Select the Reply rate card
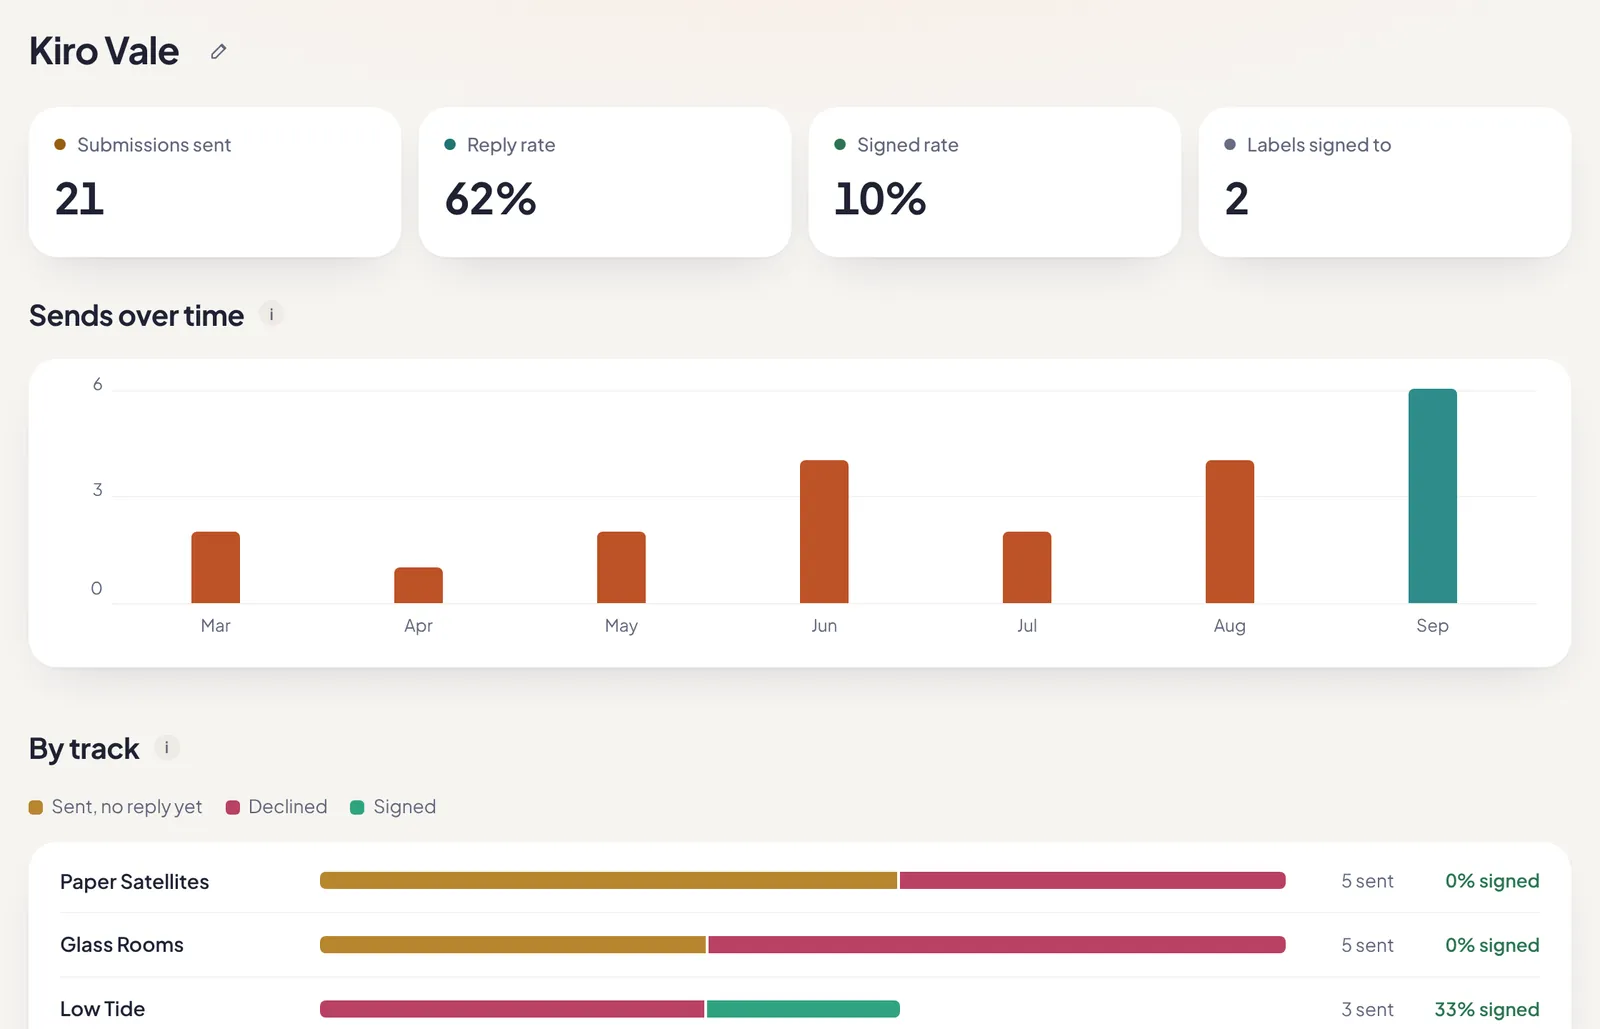Viewport: 1600px width, 1029px height. (x=605, y=182)
